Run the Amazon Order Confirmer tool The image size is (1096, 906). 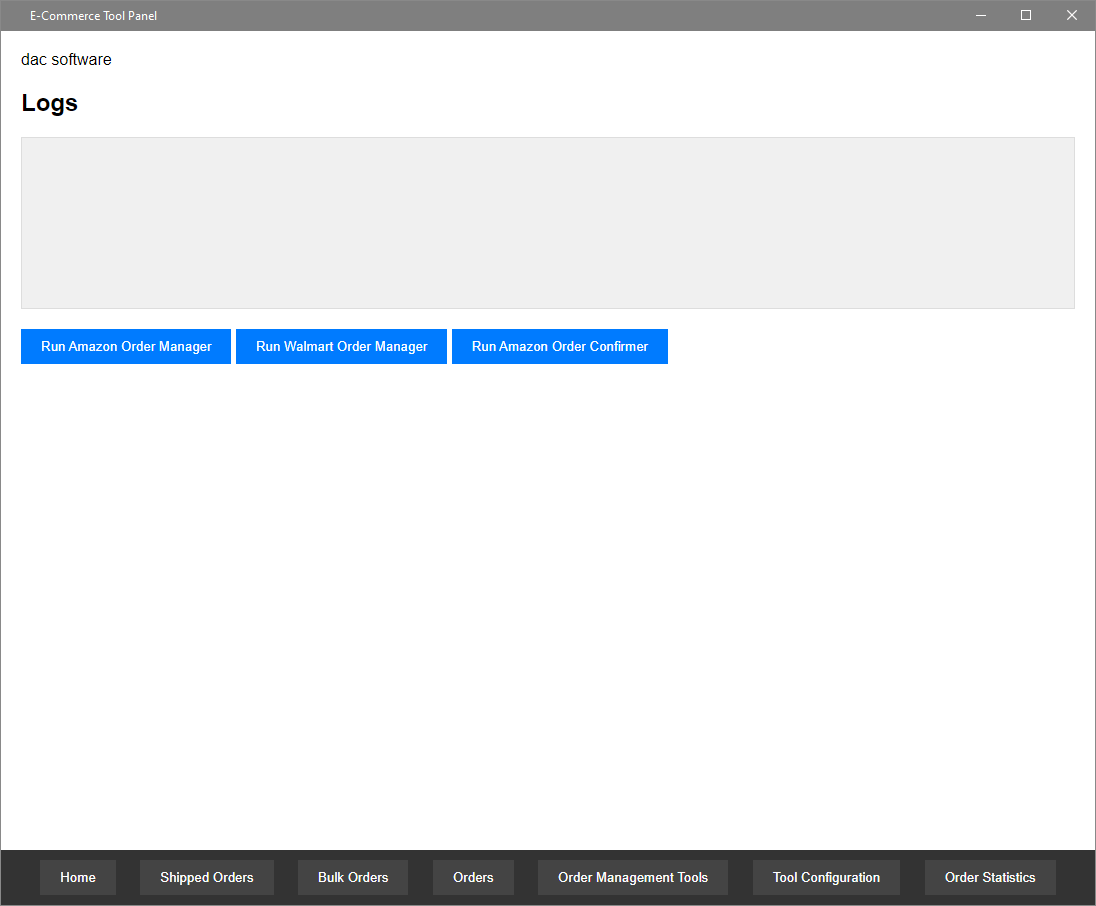tap(559, 346)
